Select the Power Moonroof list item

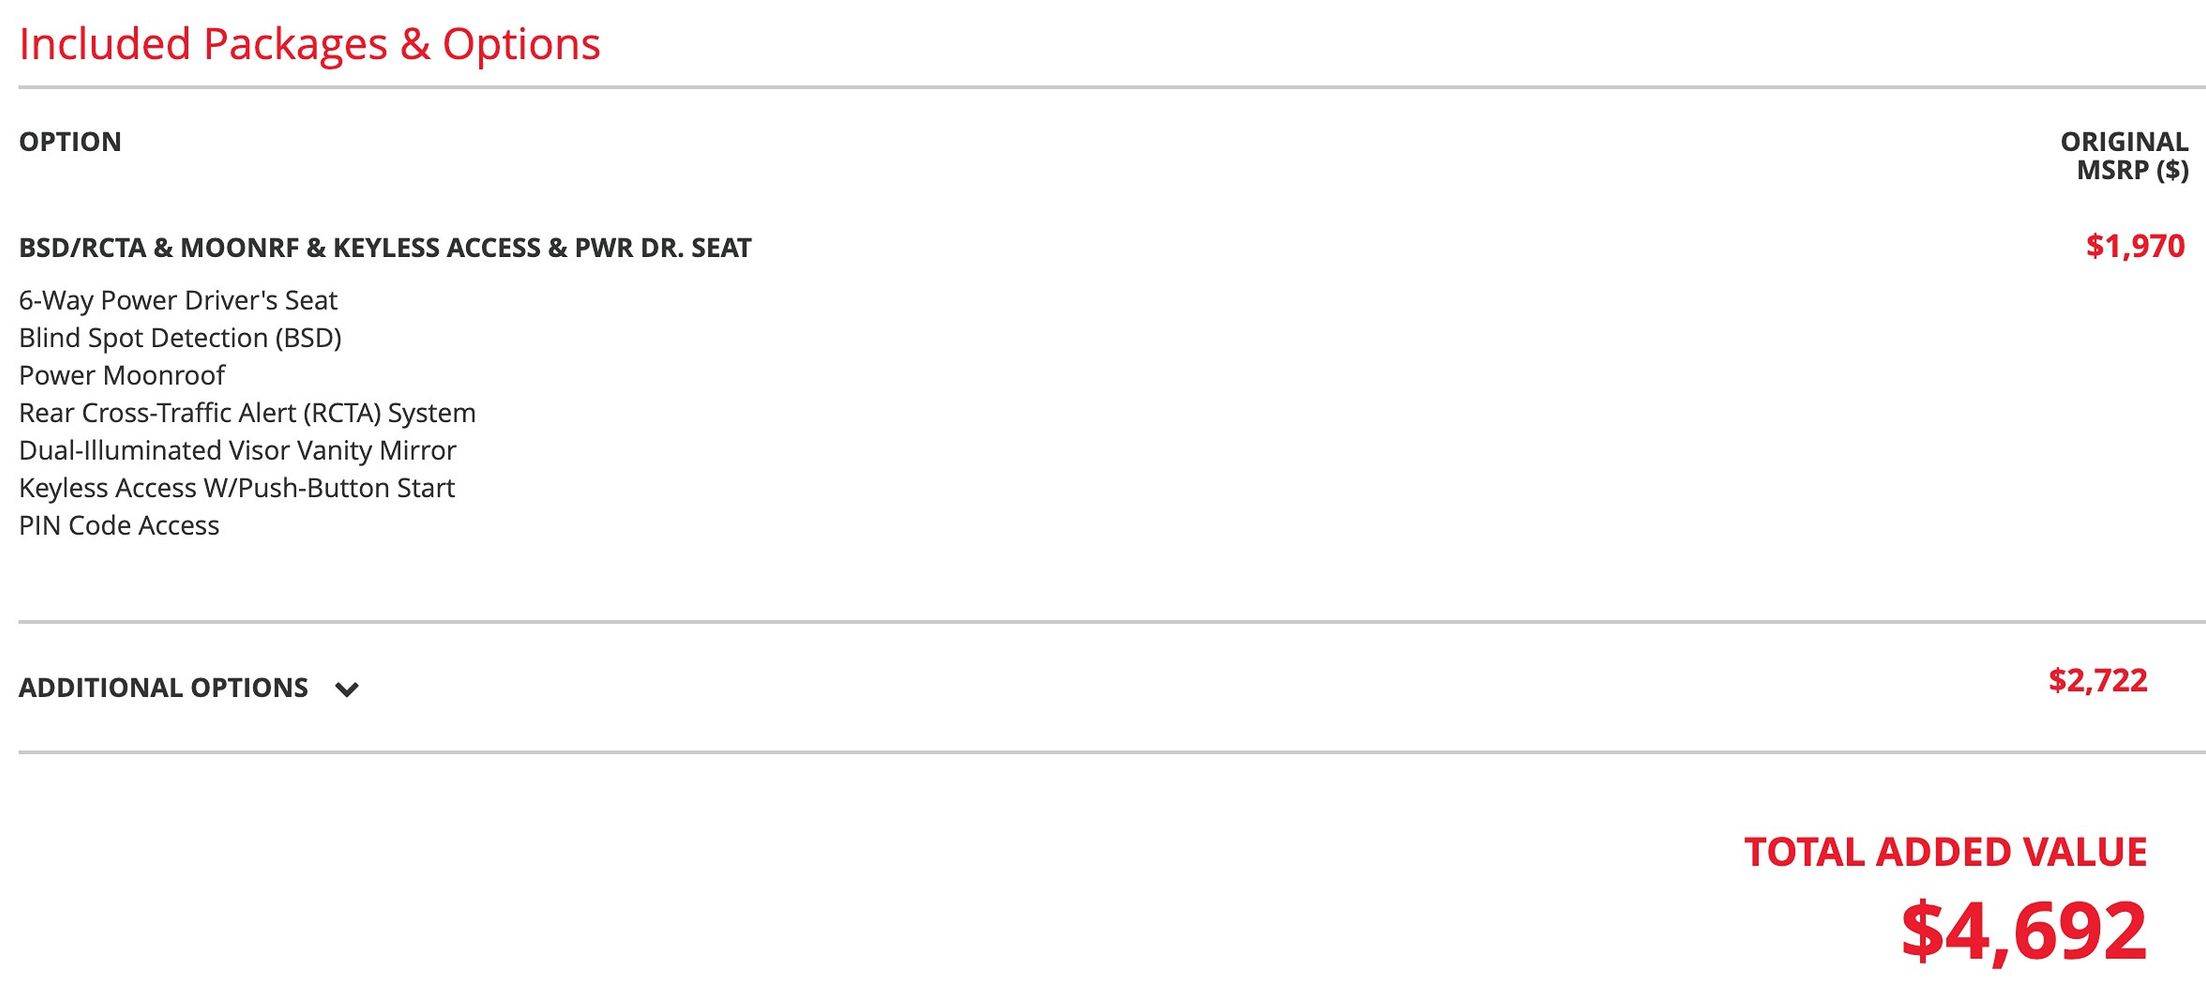122,376
